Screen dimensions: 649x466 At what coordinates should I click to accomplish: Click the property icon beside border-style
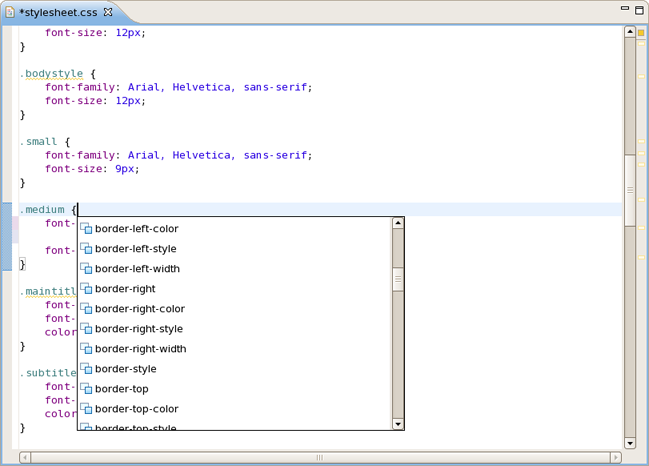point(86,368)
